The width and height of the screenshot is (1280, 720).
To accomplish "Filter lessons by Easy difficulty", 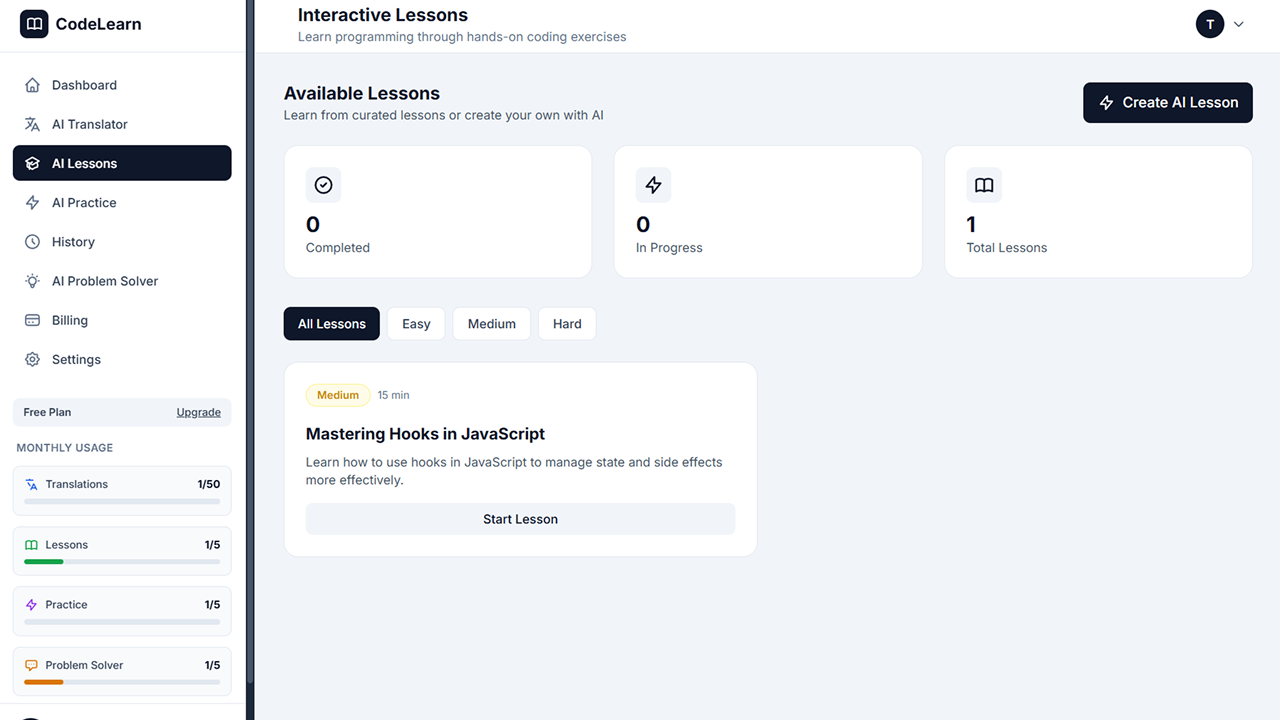I will (416, 324).
